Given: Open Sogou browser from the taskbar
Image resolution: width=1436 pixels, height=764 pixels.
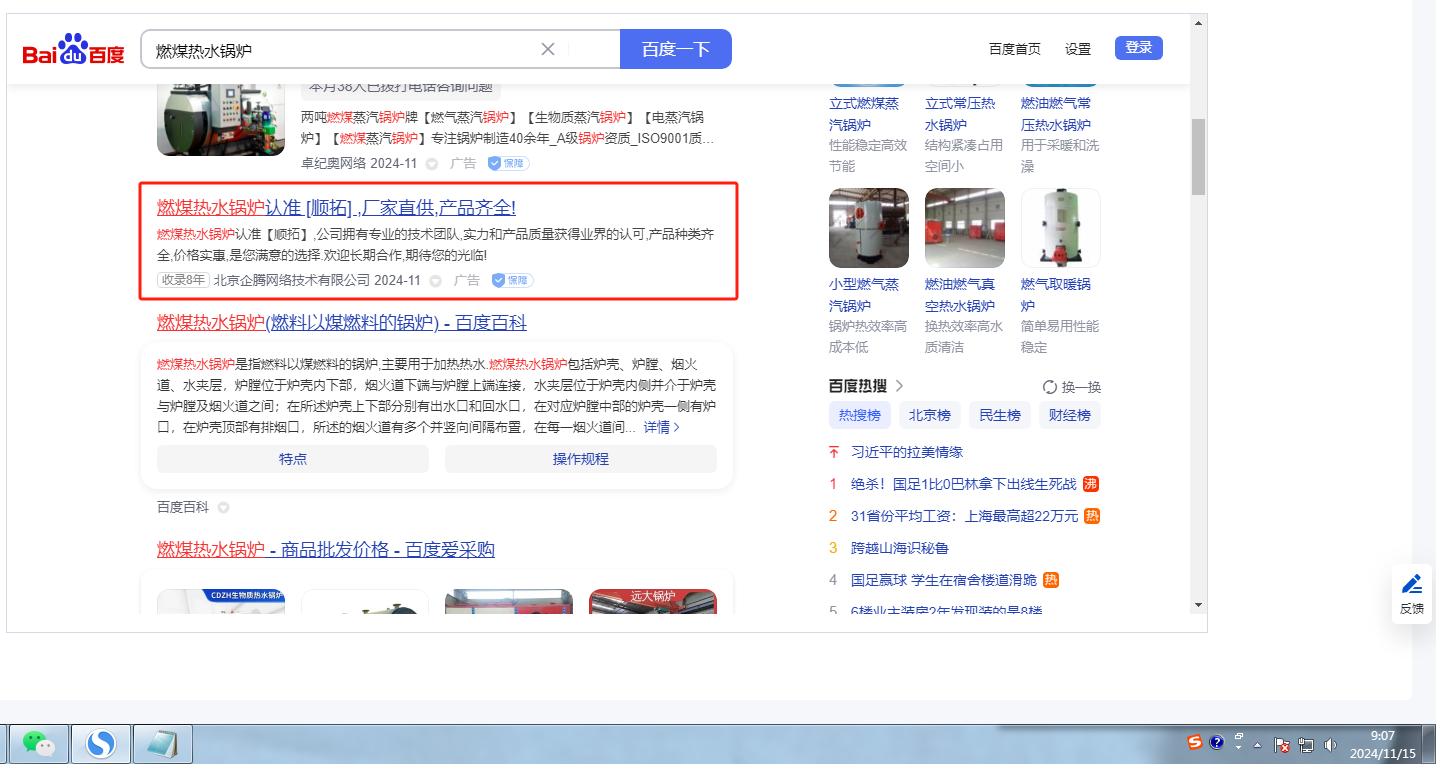Looking at the screenshot, I should [100, 743].
